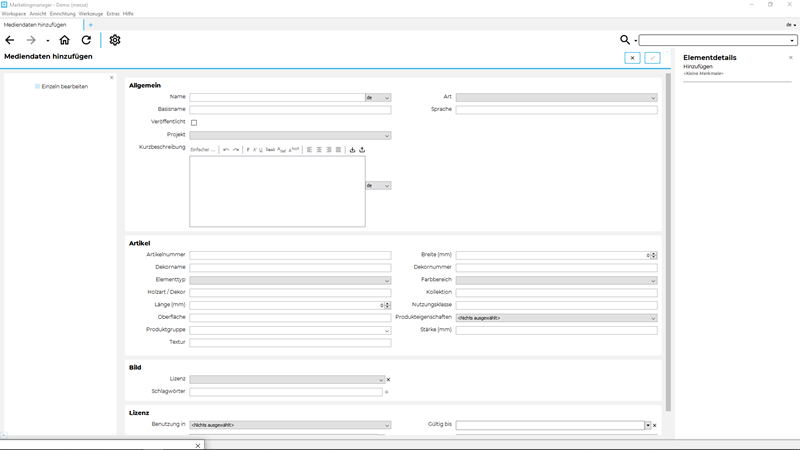This screenshot has height=450, width=800.
Task: Open the Werkzeuge menu
Action: pyautogui.click(x=91, y=14)
